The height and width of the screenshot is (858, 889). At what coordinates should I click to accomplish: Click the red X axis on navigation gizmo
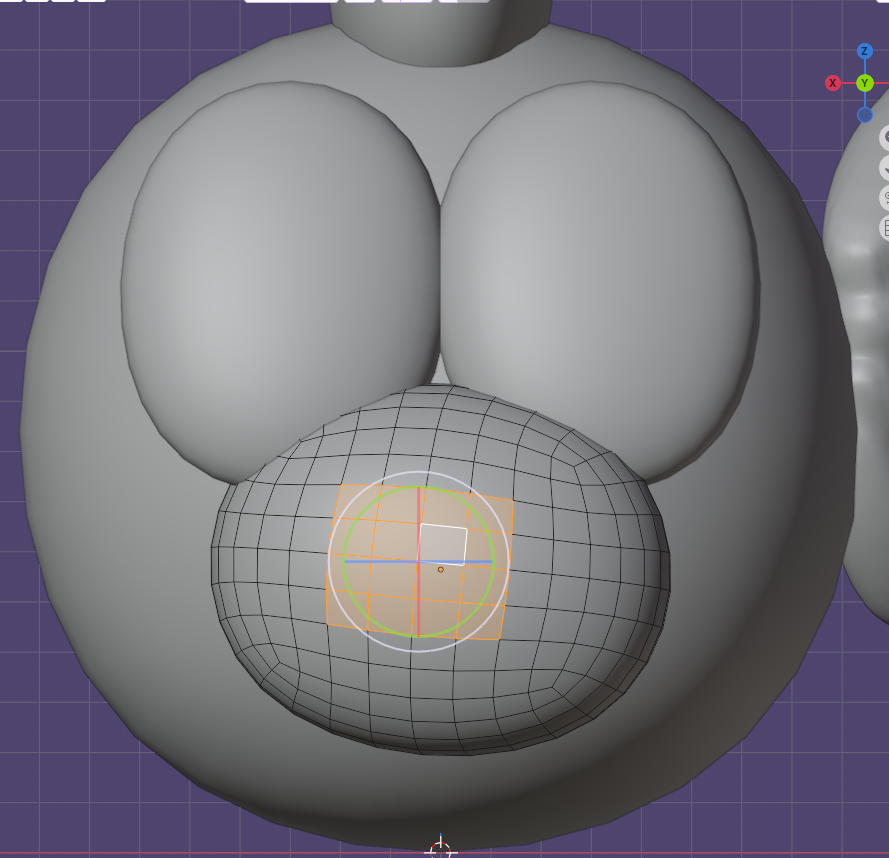pos(832,83)
